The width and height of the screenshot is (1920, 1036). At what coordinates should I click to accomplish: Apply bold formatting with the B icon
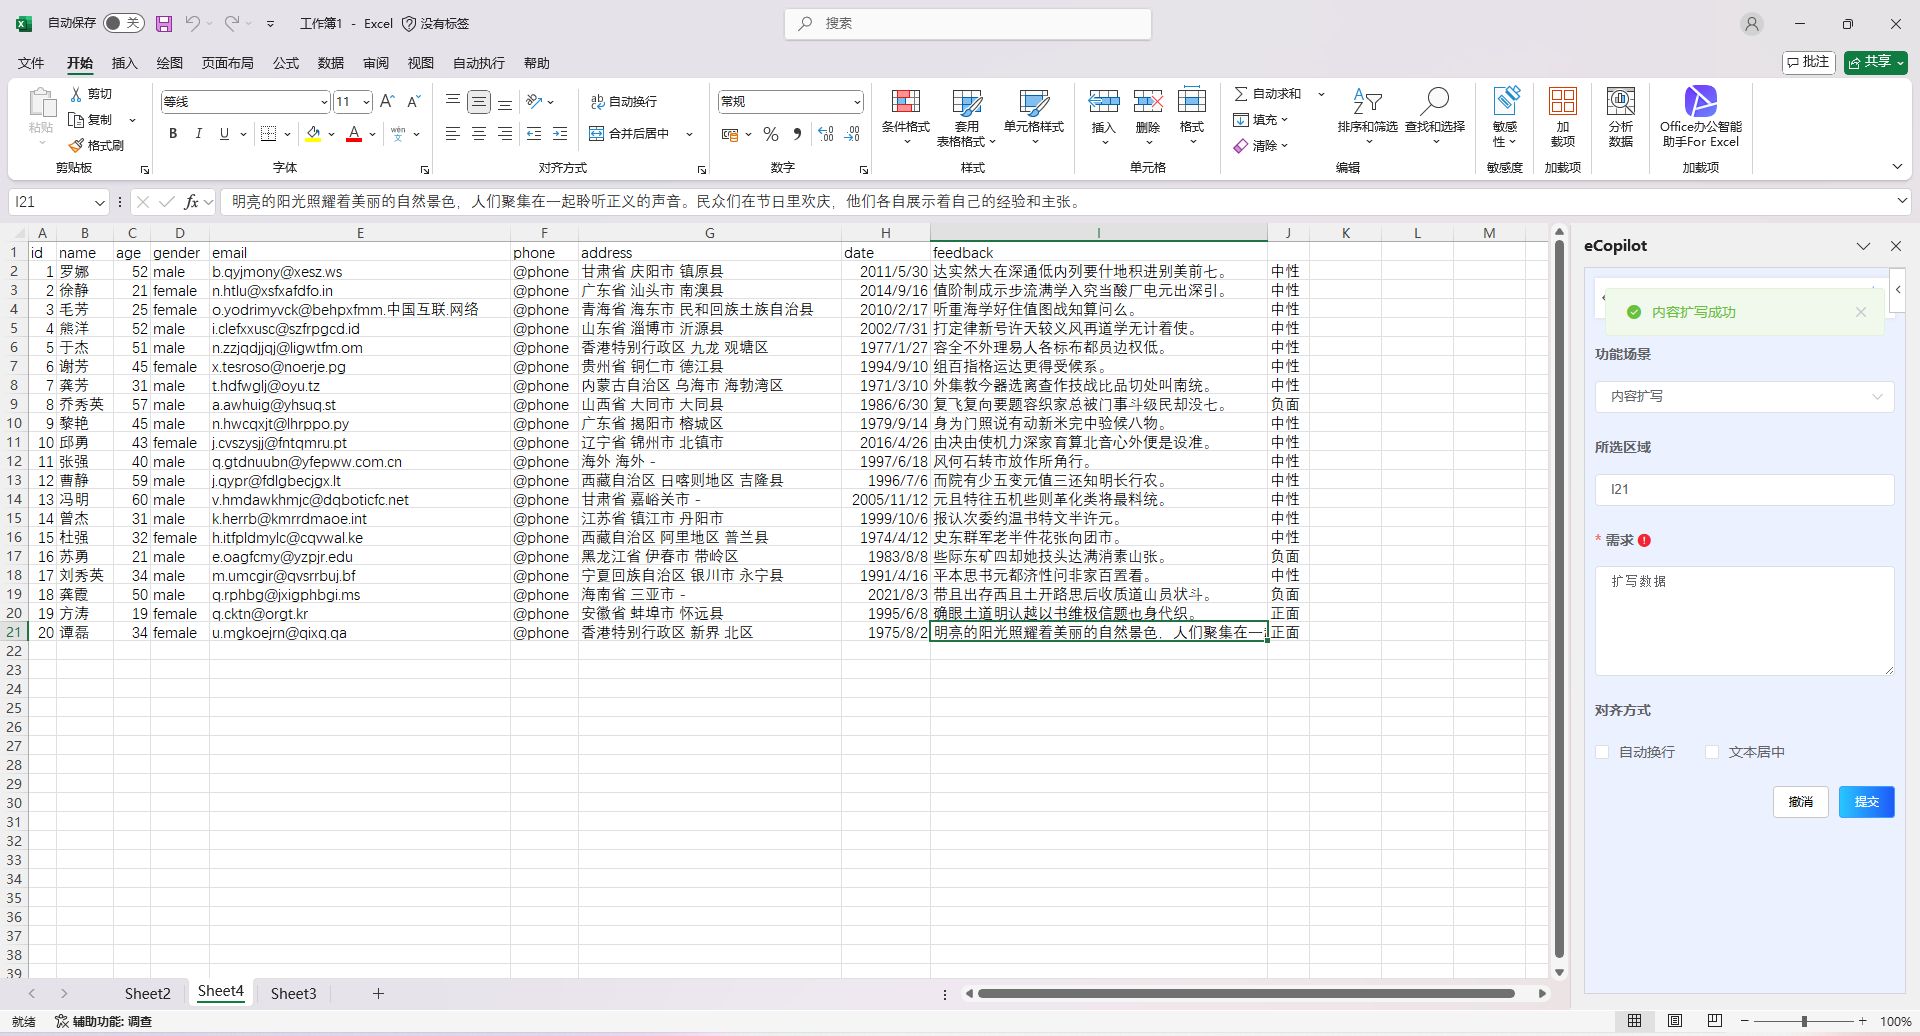(x=173, y=134)
